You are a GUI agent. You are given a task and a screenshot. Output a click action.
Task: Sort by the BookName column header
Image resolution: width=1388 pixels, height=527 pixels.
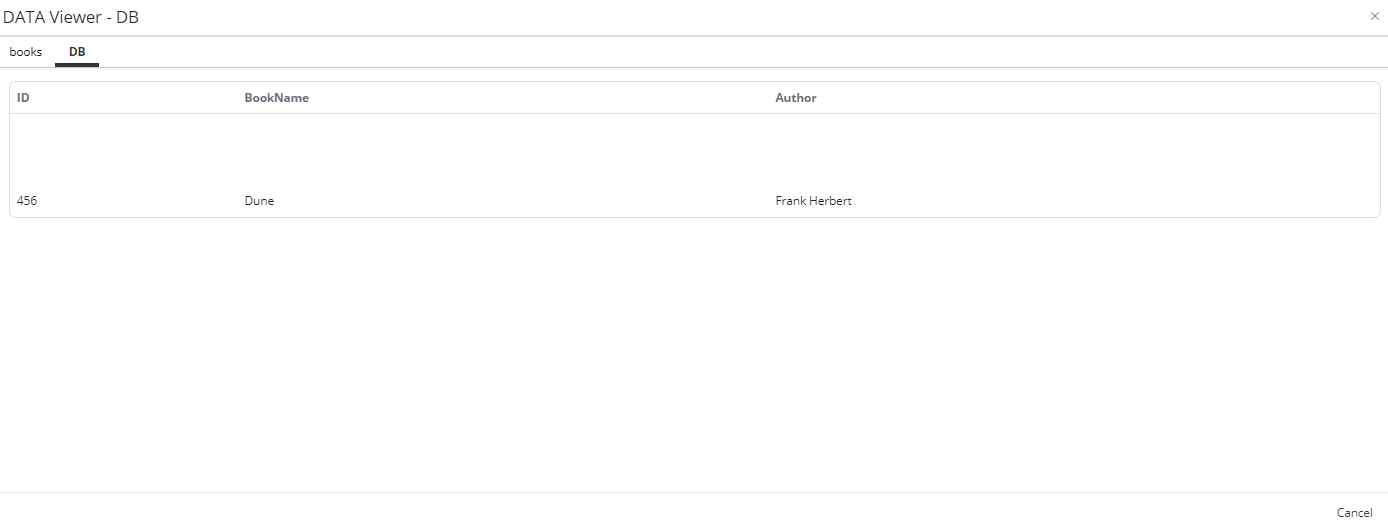click(x=276, y=98)
